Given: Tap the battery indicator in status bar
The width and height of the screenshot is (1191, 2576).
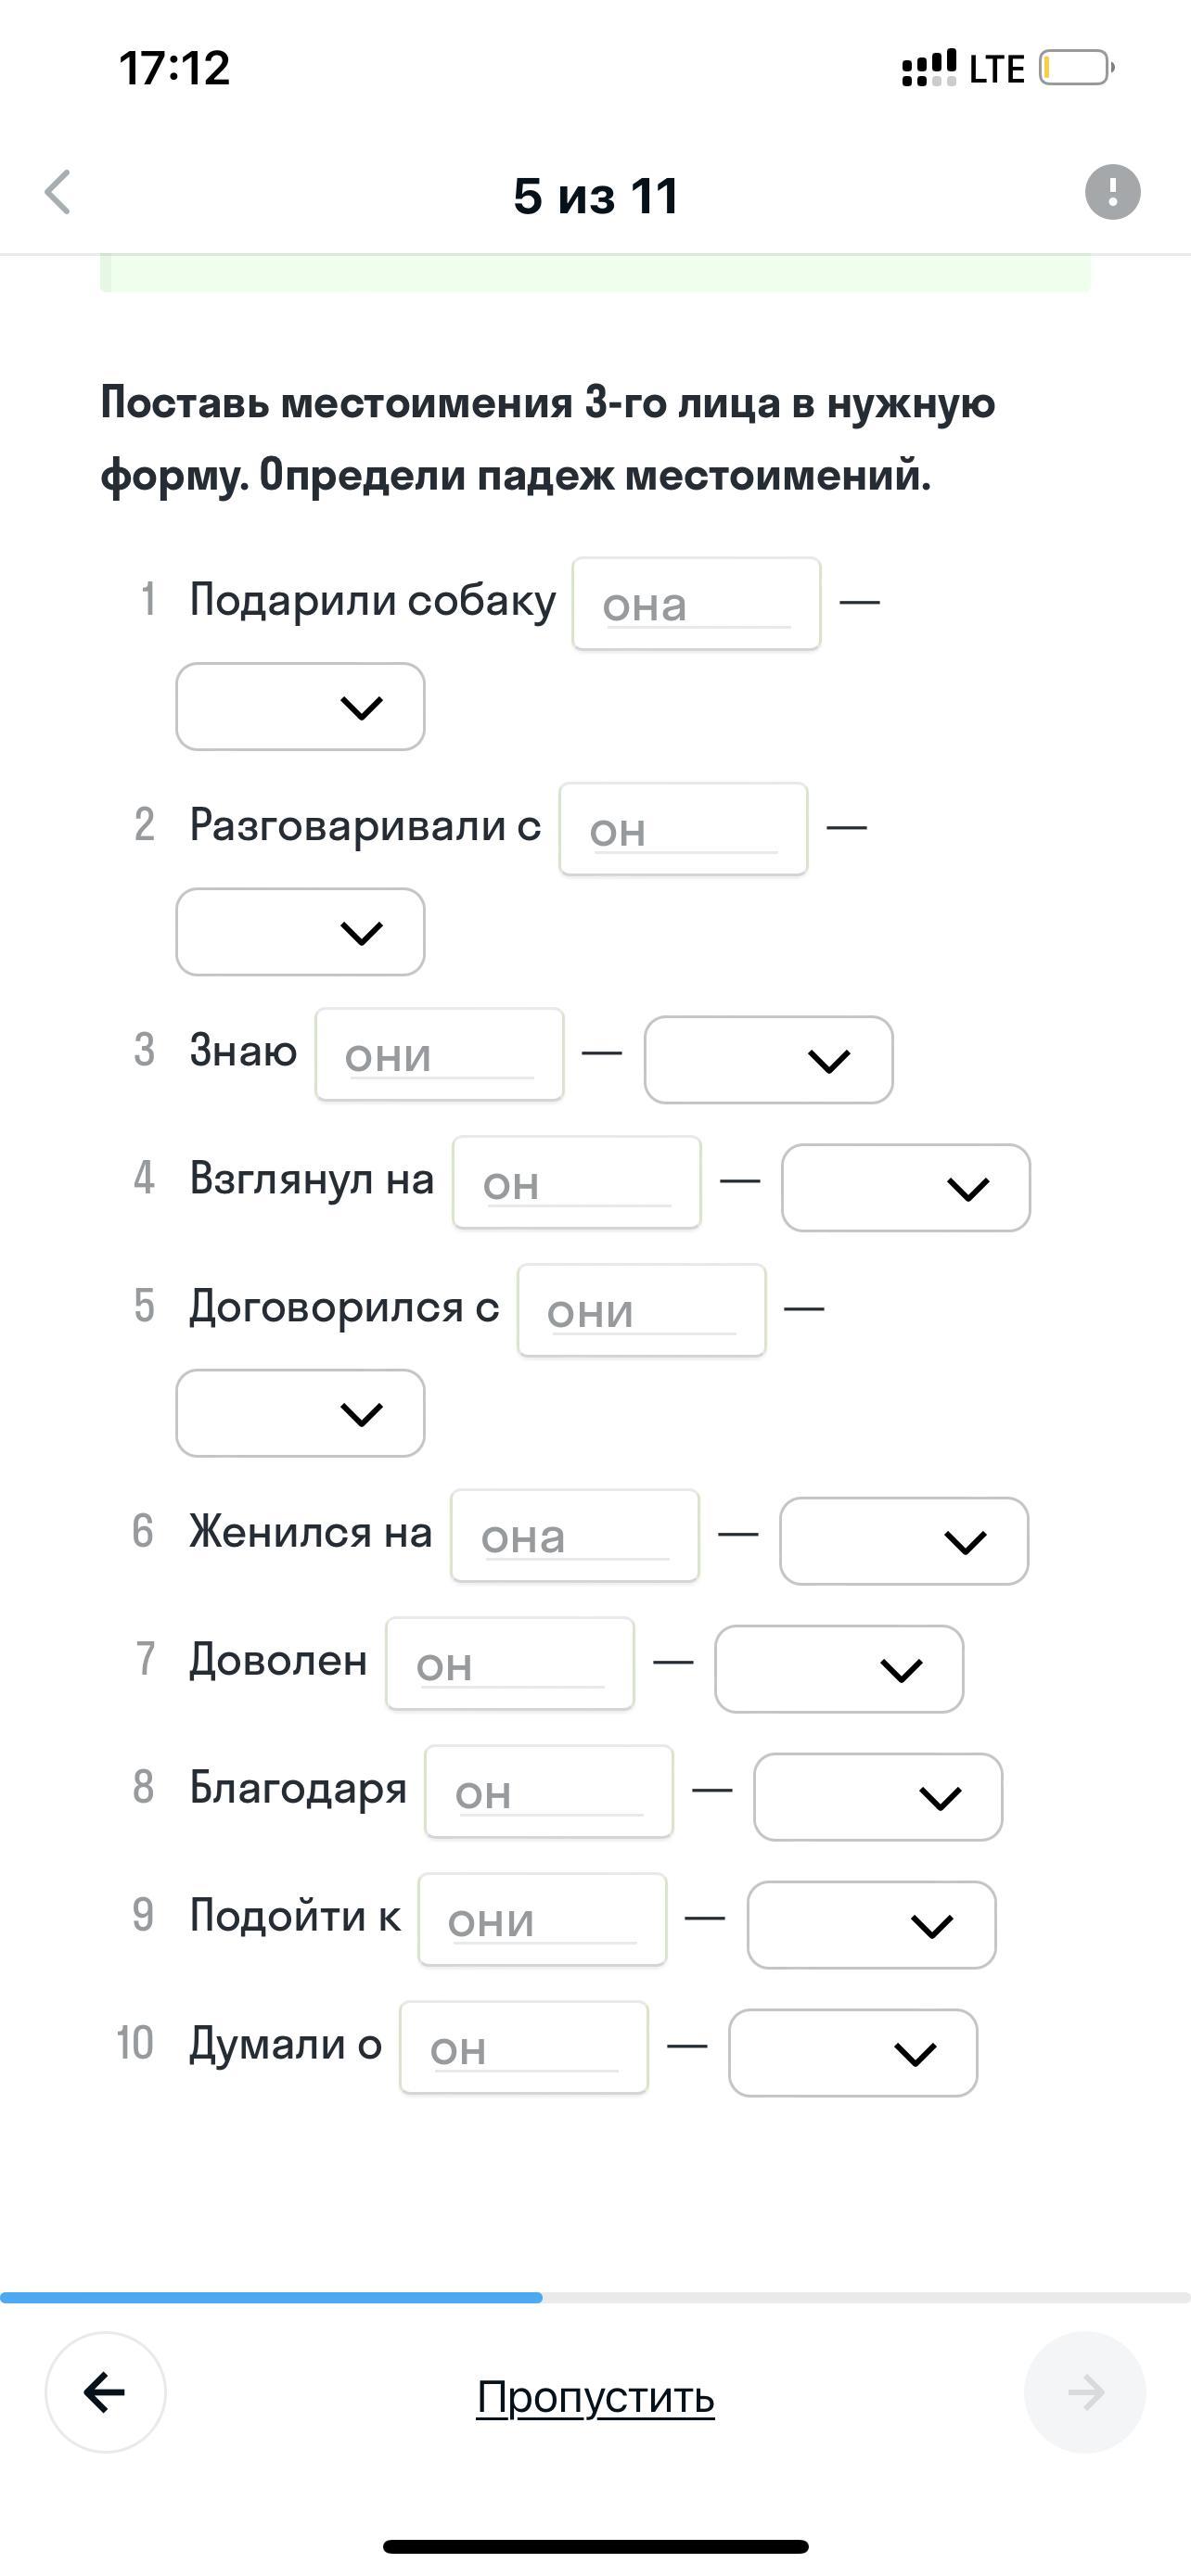Looking at the screenshot, I should pyautogui.click(x=1076, y=68).
